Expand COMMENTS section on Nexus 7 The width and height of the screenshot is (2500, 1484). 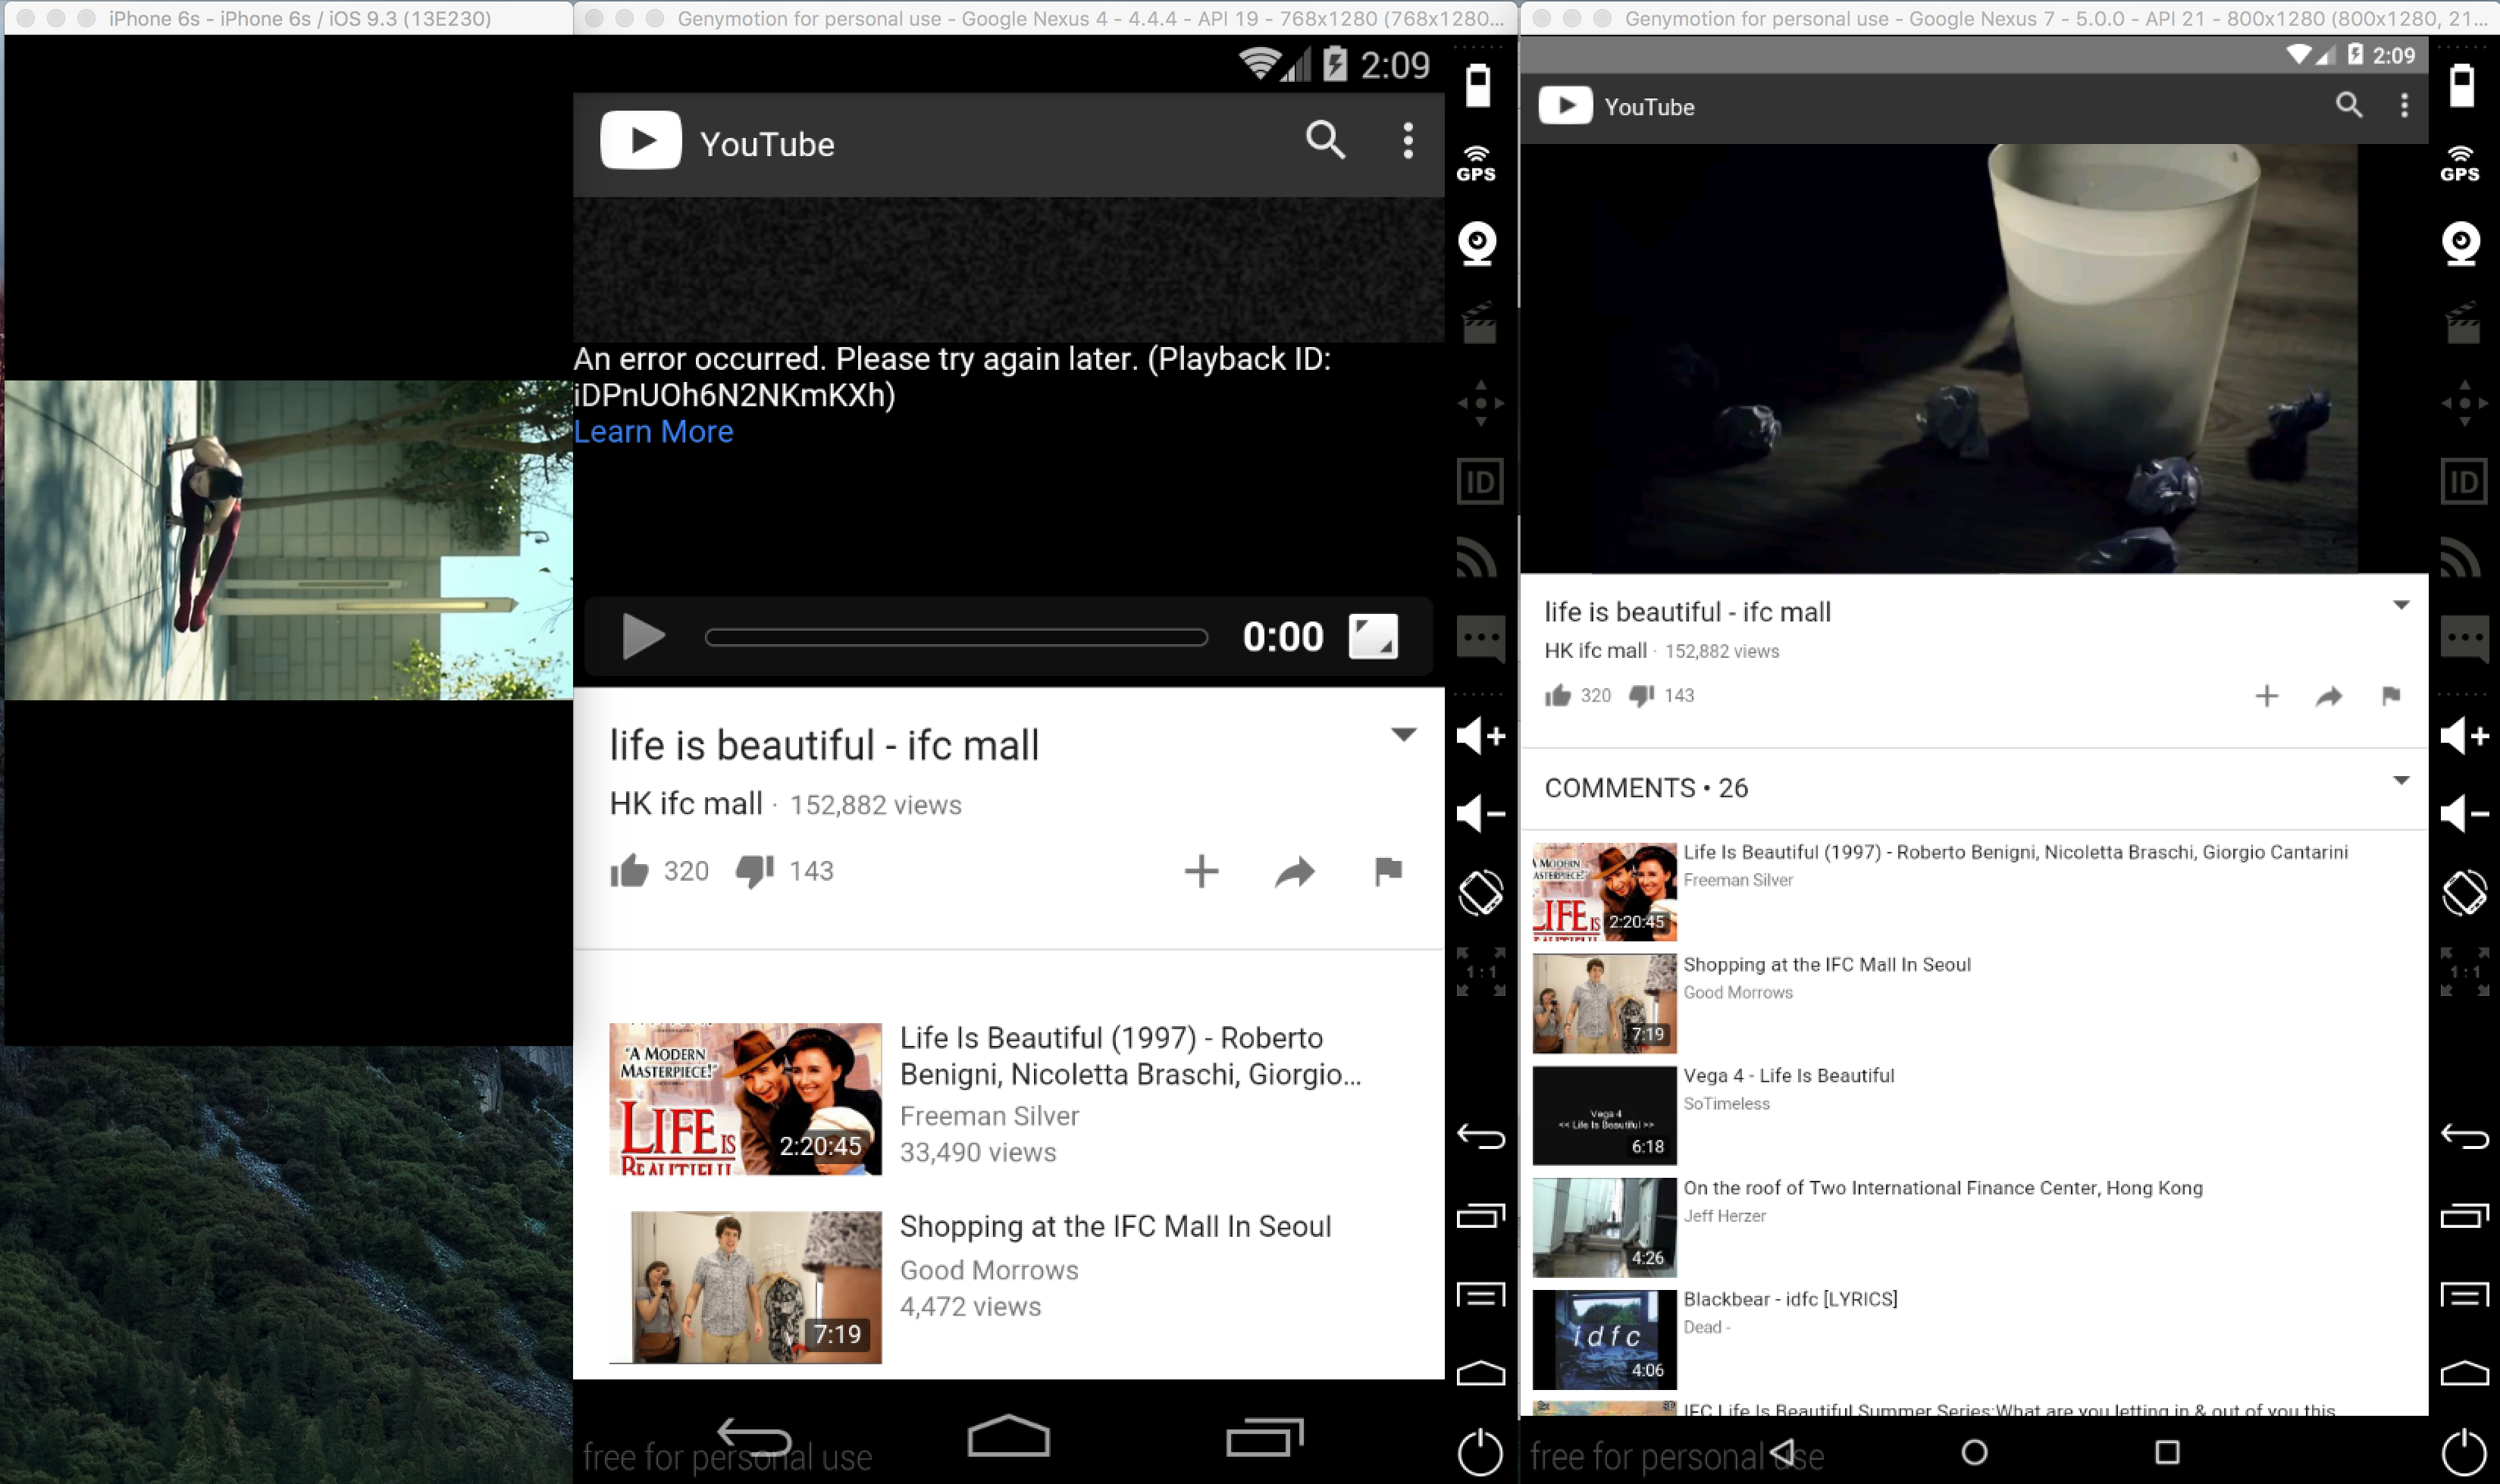tap(2401, 780)
